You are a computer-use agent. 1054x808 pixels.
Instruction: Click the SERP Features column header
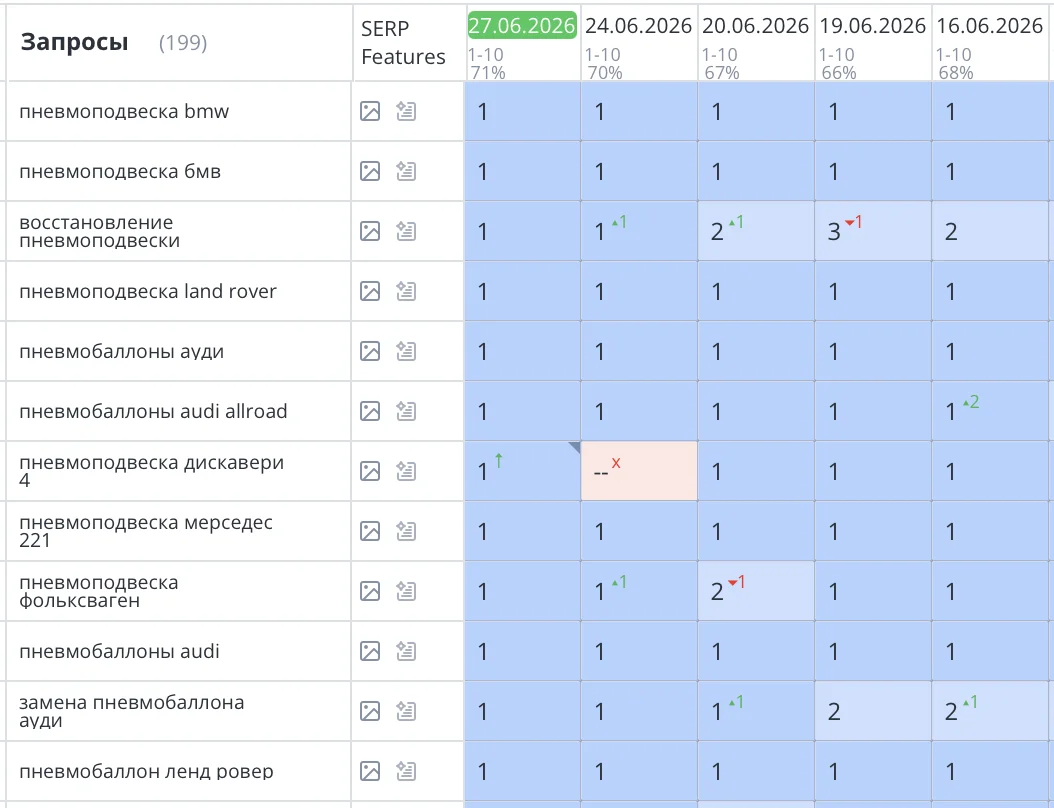(403, 42)
